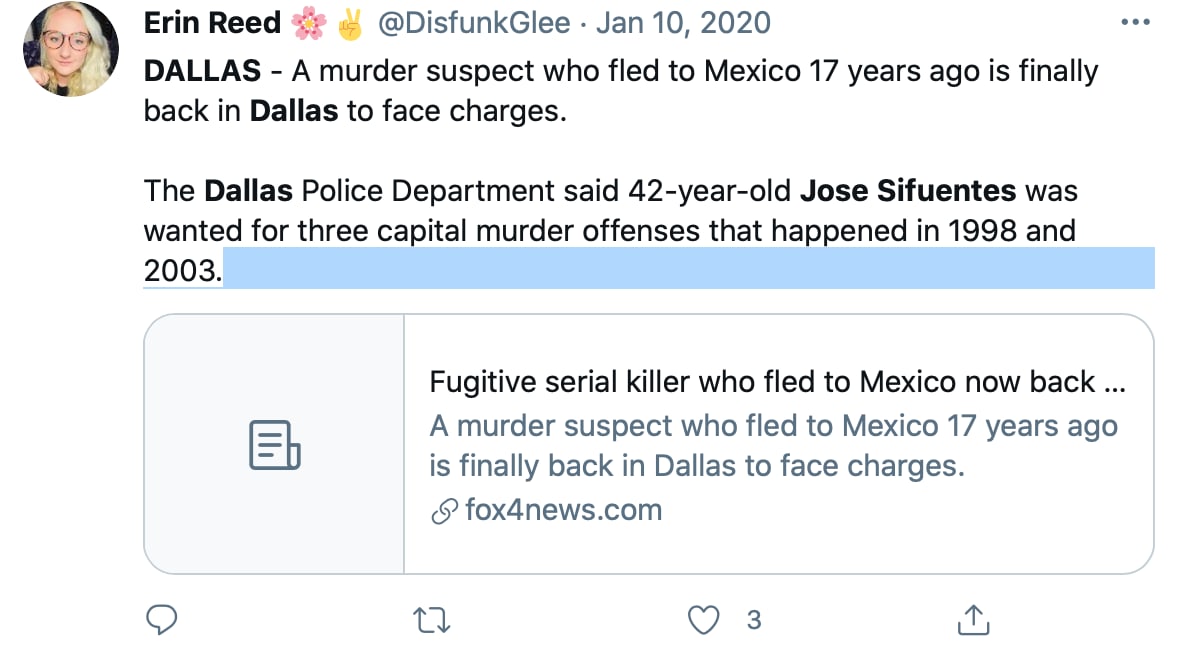Open the share icon under the tweet
Image resolution: width=1184 pixels, height=646 pixels.
[x=973, y=621]
